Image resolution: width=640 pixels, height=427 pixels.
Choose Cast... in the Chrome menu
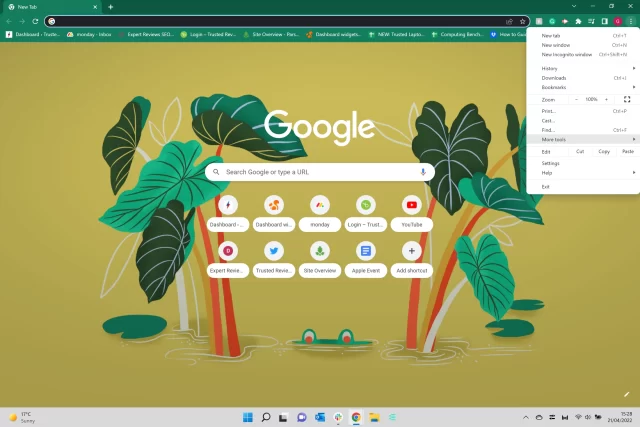583,120
